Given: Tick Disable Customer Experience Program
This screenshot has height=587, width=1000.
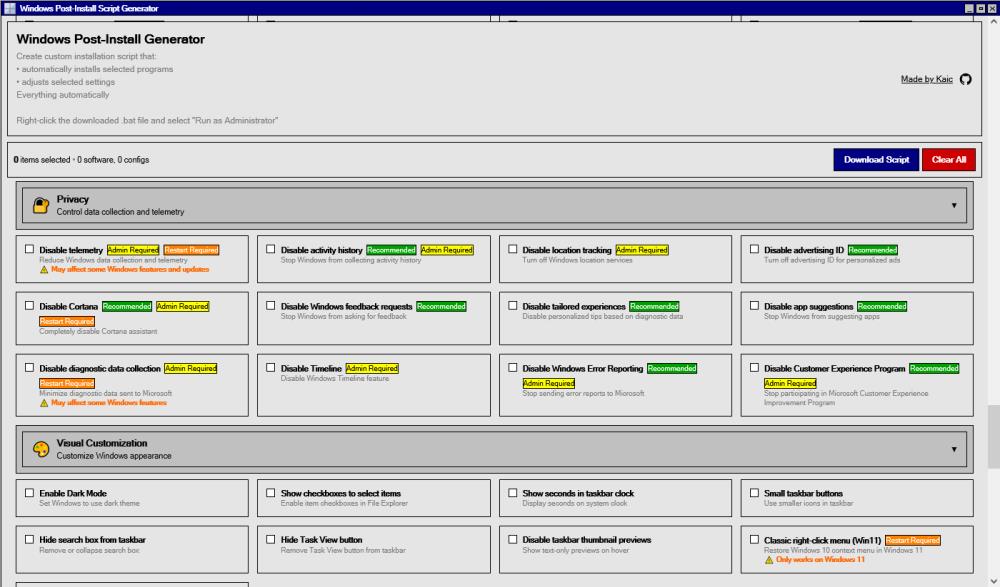Looking at the screenshot, I should [x=754, y=368].
